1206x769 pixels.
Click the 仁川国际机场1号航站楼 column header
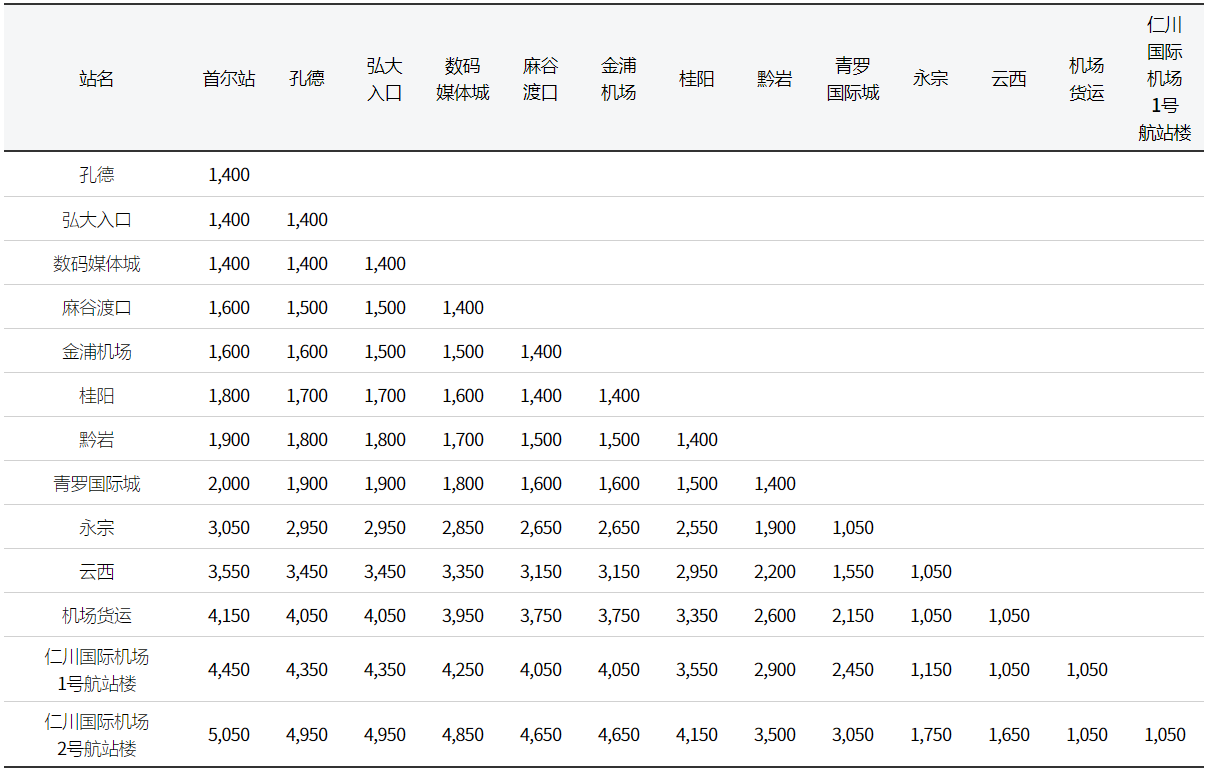click(1165, 79)
